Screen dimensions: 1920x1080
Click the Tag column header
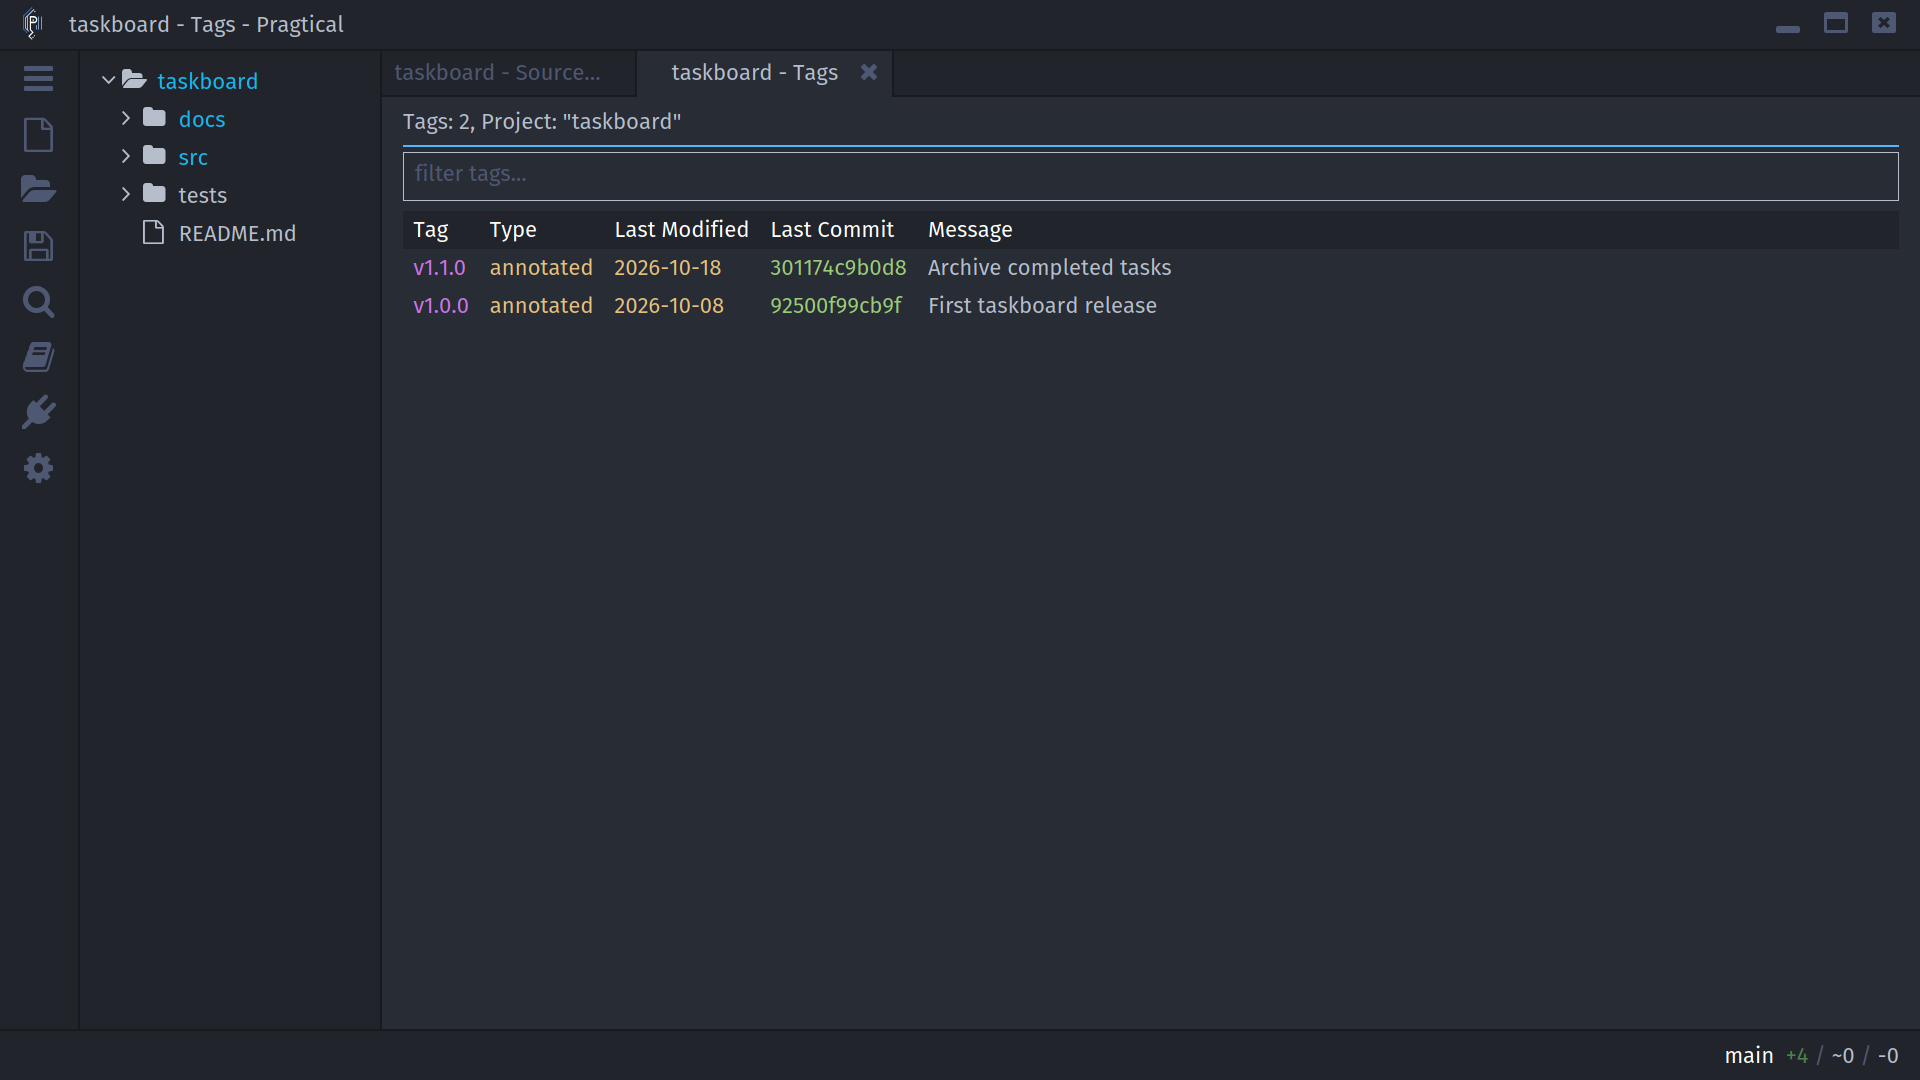[430, 230]
